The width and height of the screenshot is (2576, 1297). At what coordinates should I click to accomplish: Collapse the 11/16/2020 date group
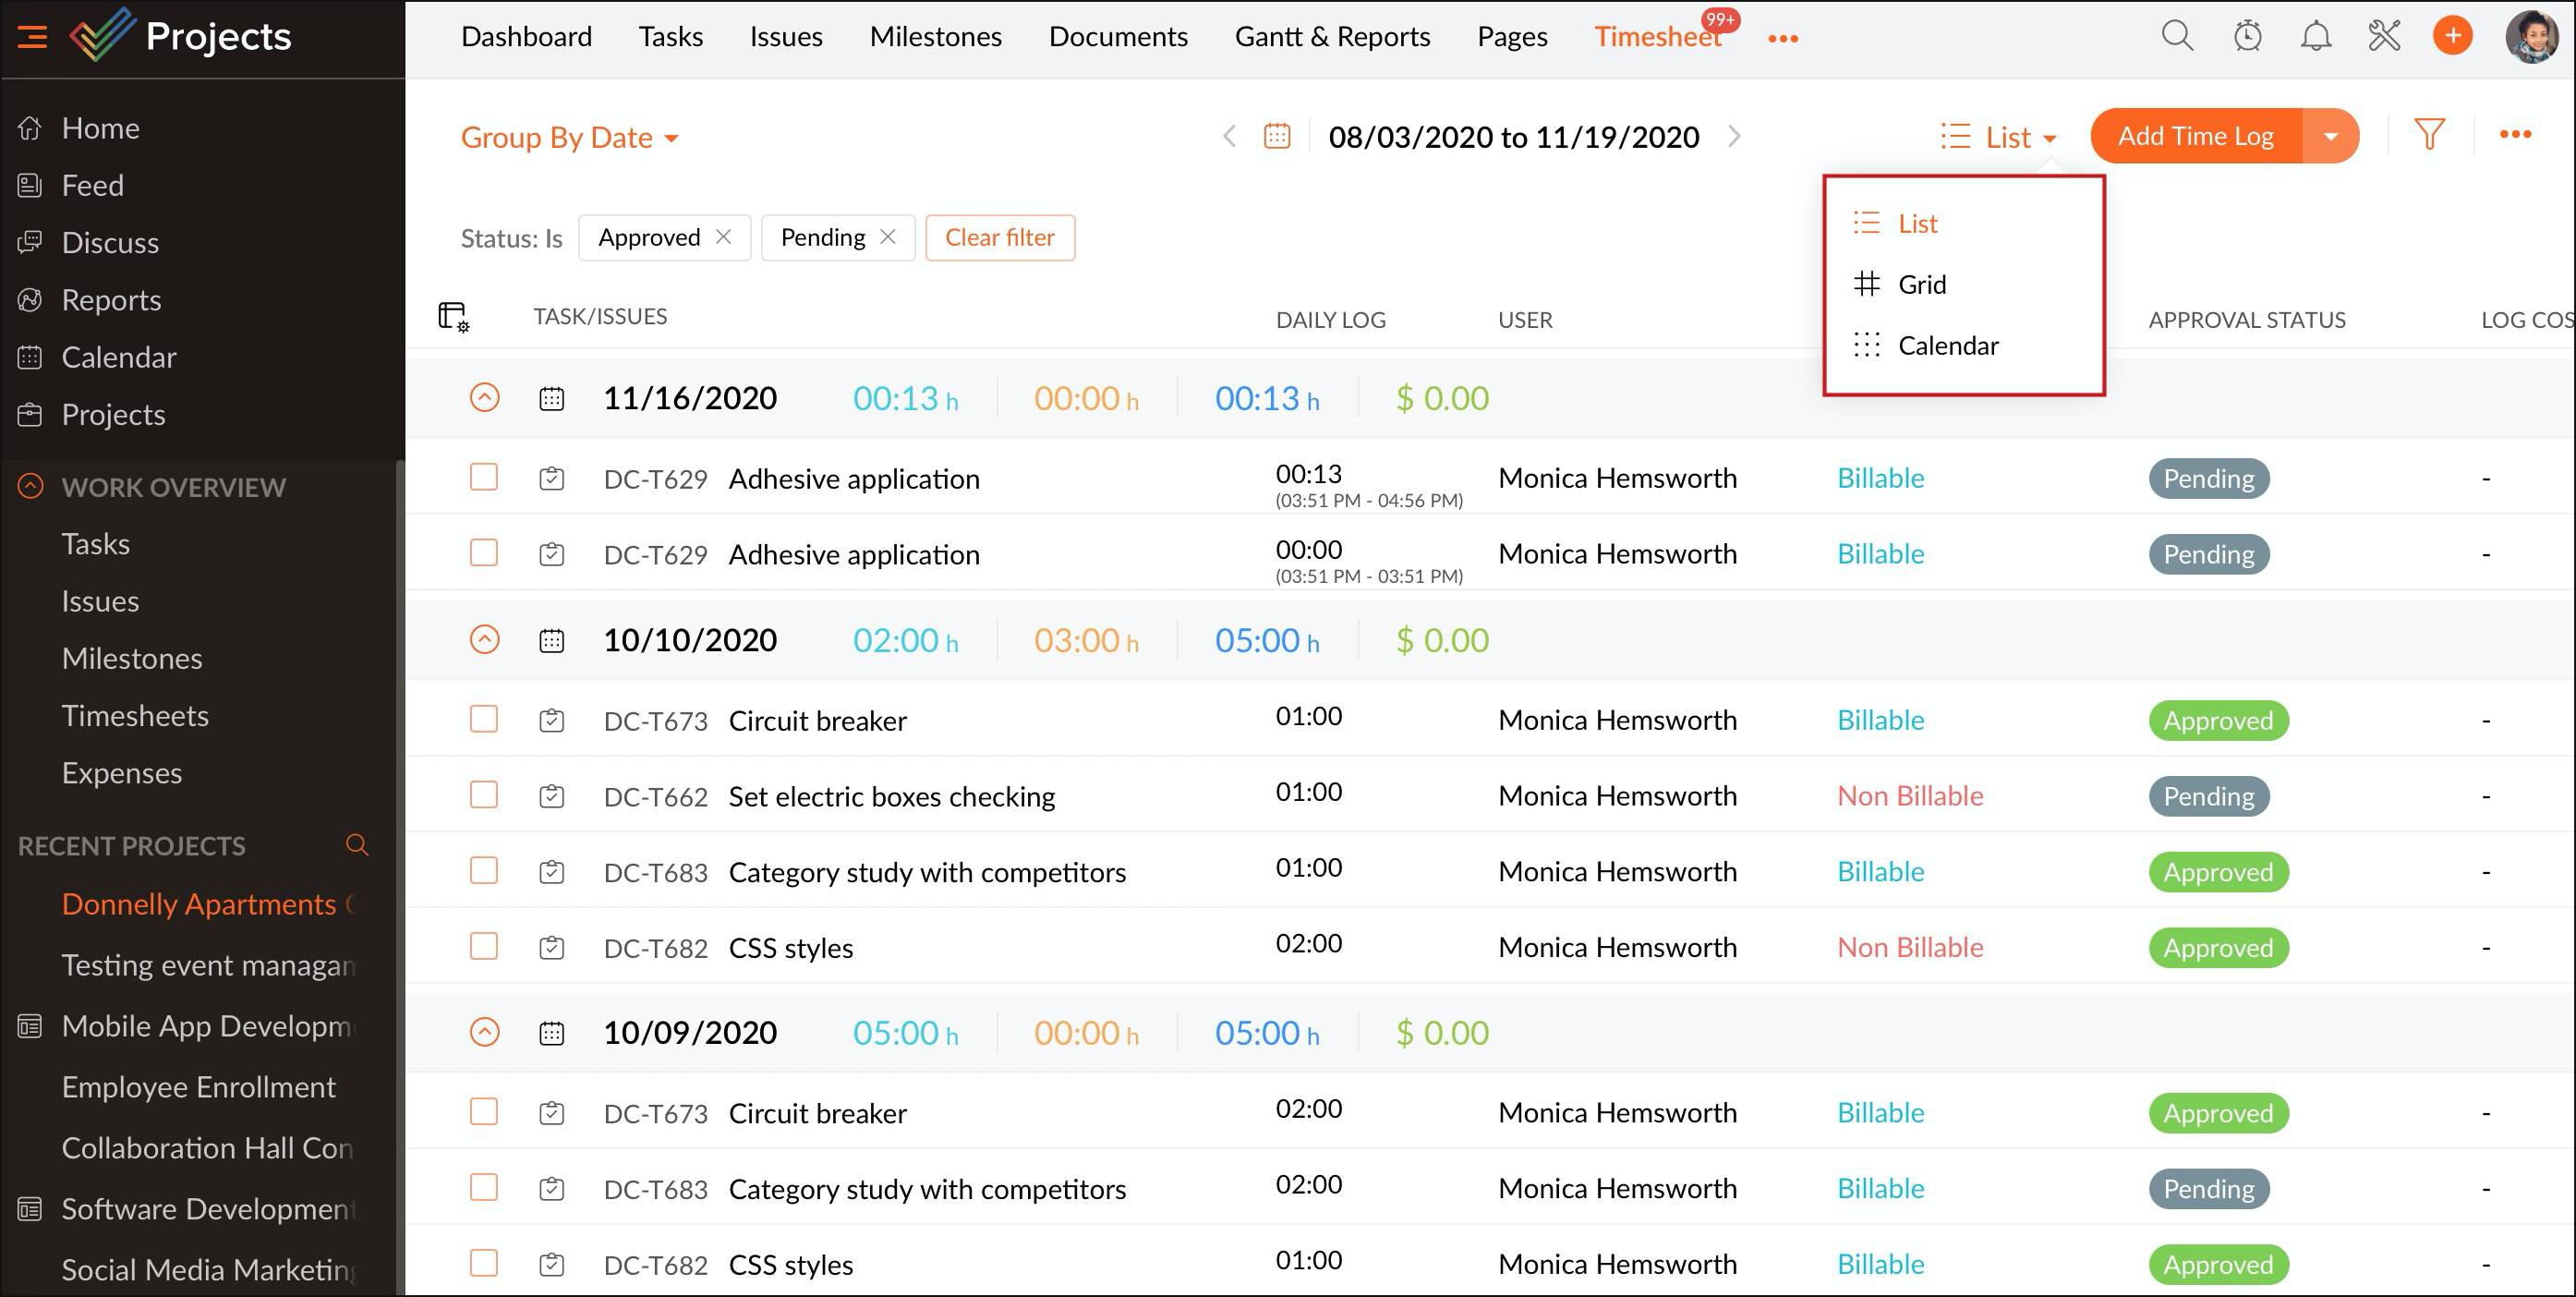pos(484,398)
